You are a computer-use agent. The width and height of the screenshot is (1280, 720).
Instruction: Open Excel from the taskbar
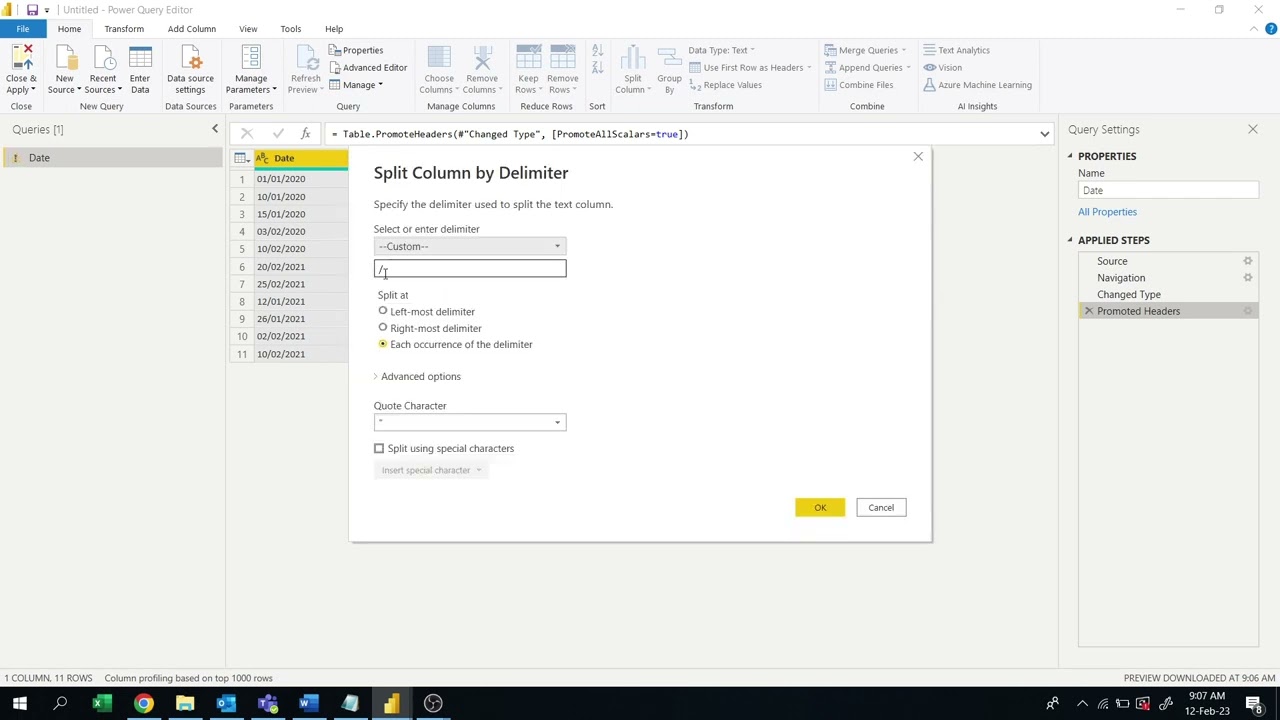click(101, 704)
